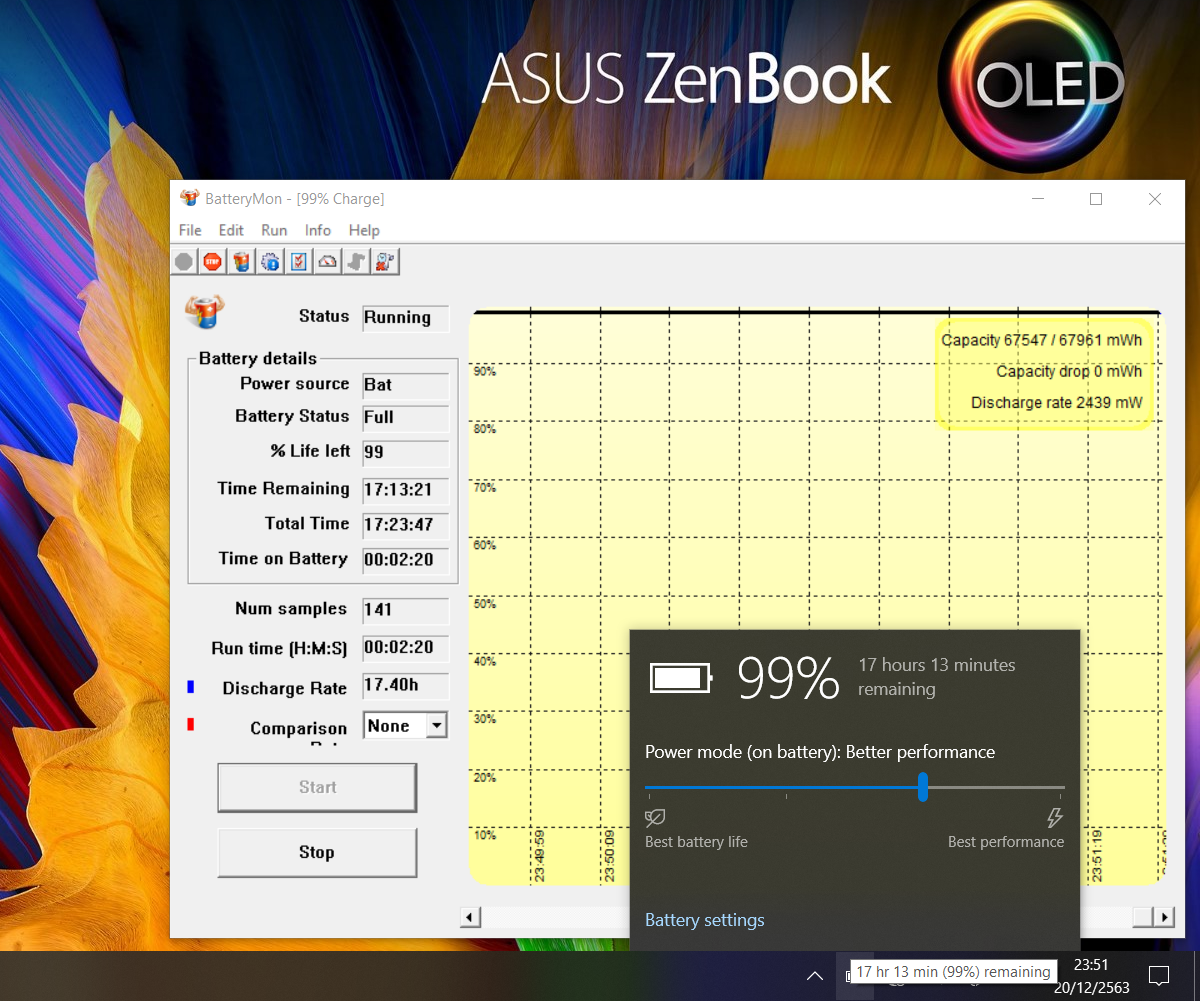Screen dimensions: 1200x1001
Task: Click the Power source field showing Bat
Action: pyautogui.click(x=405, y=385)
